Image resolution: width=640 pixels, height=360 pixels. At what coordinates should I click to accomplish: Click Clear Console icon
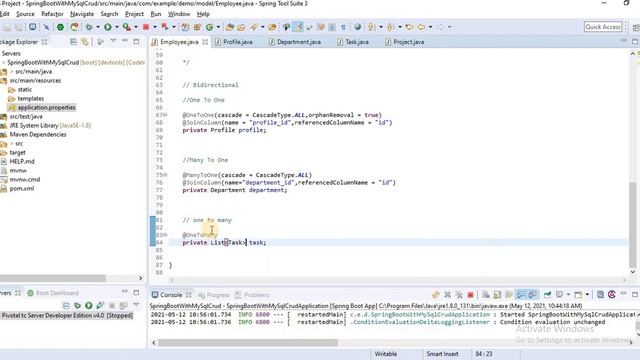click(x=486, y=295)
